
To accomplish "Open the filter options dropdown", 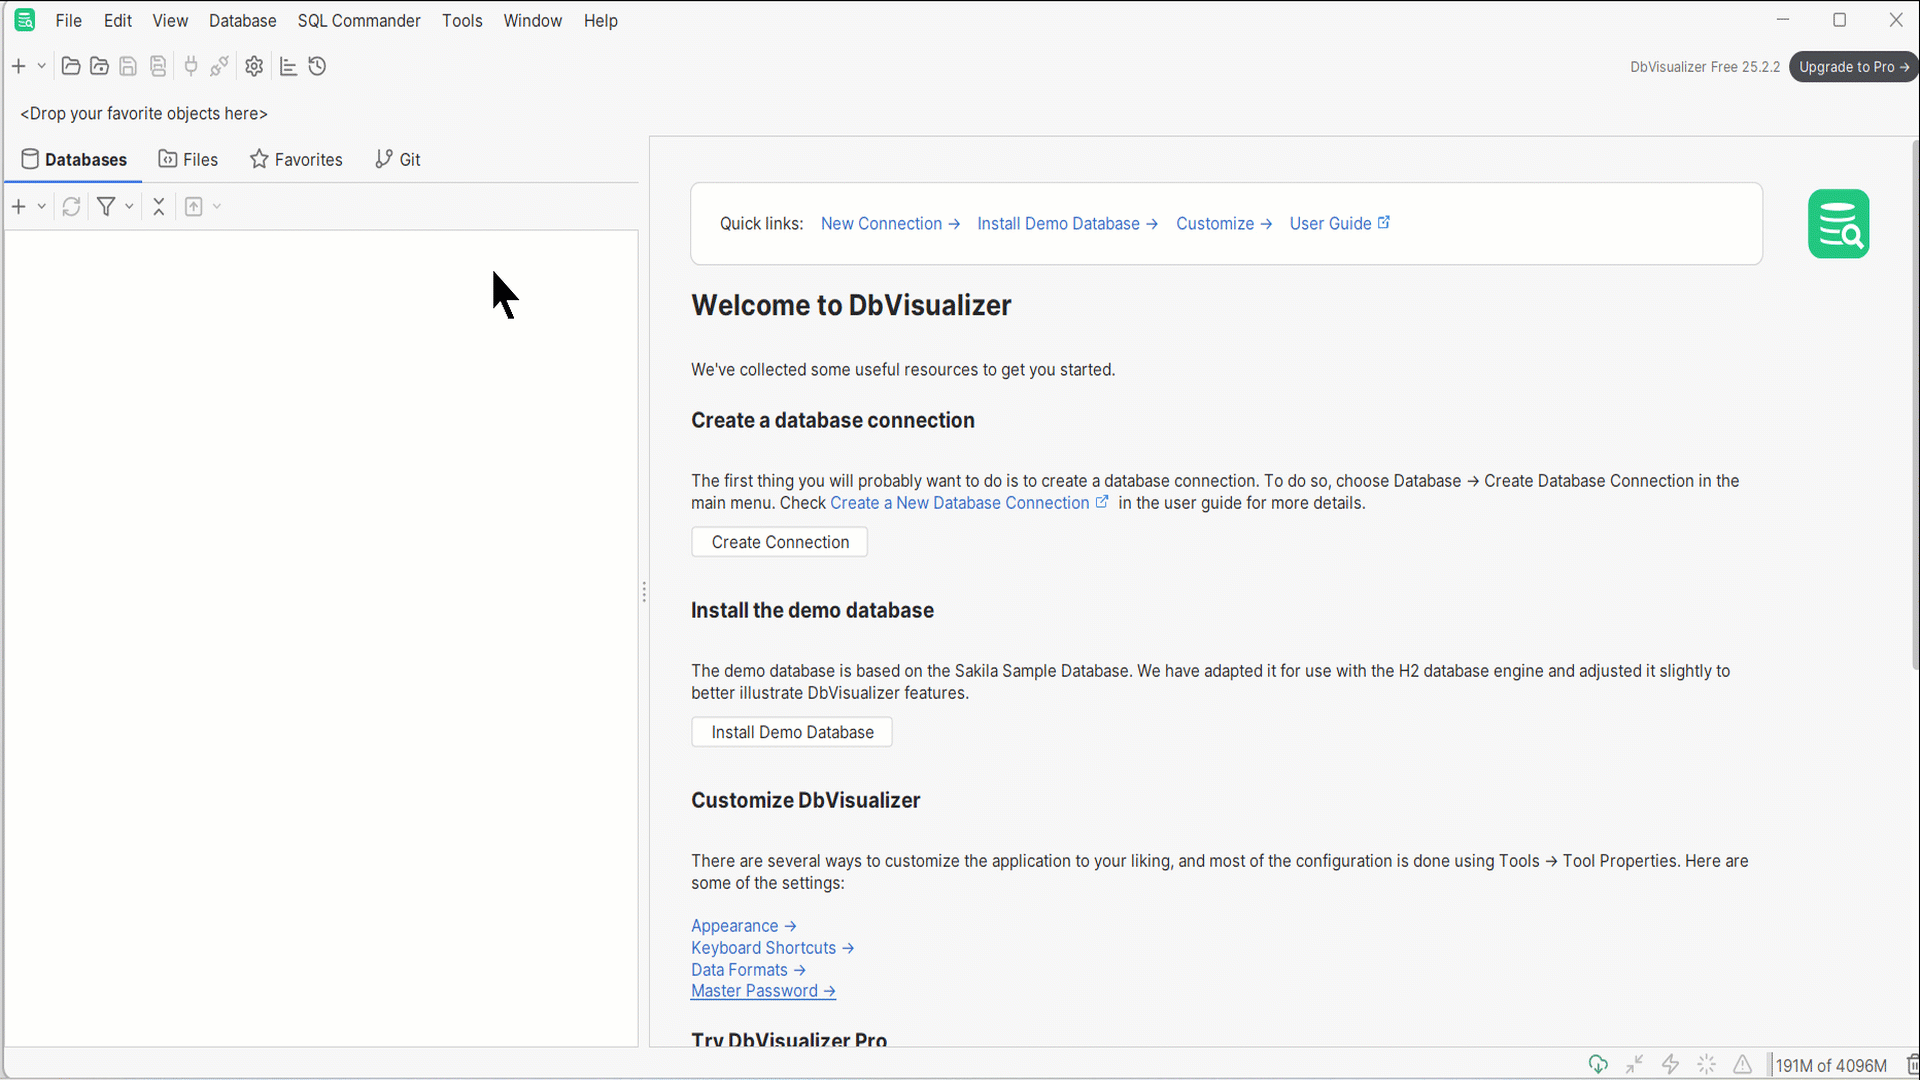I will [128, 207].
